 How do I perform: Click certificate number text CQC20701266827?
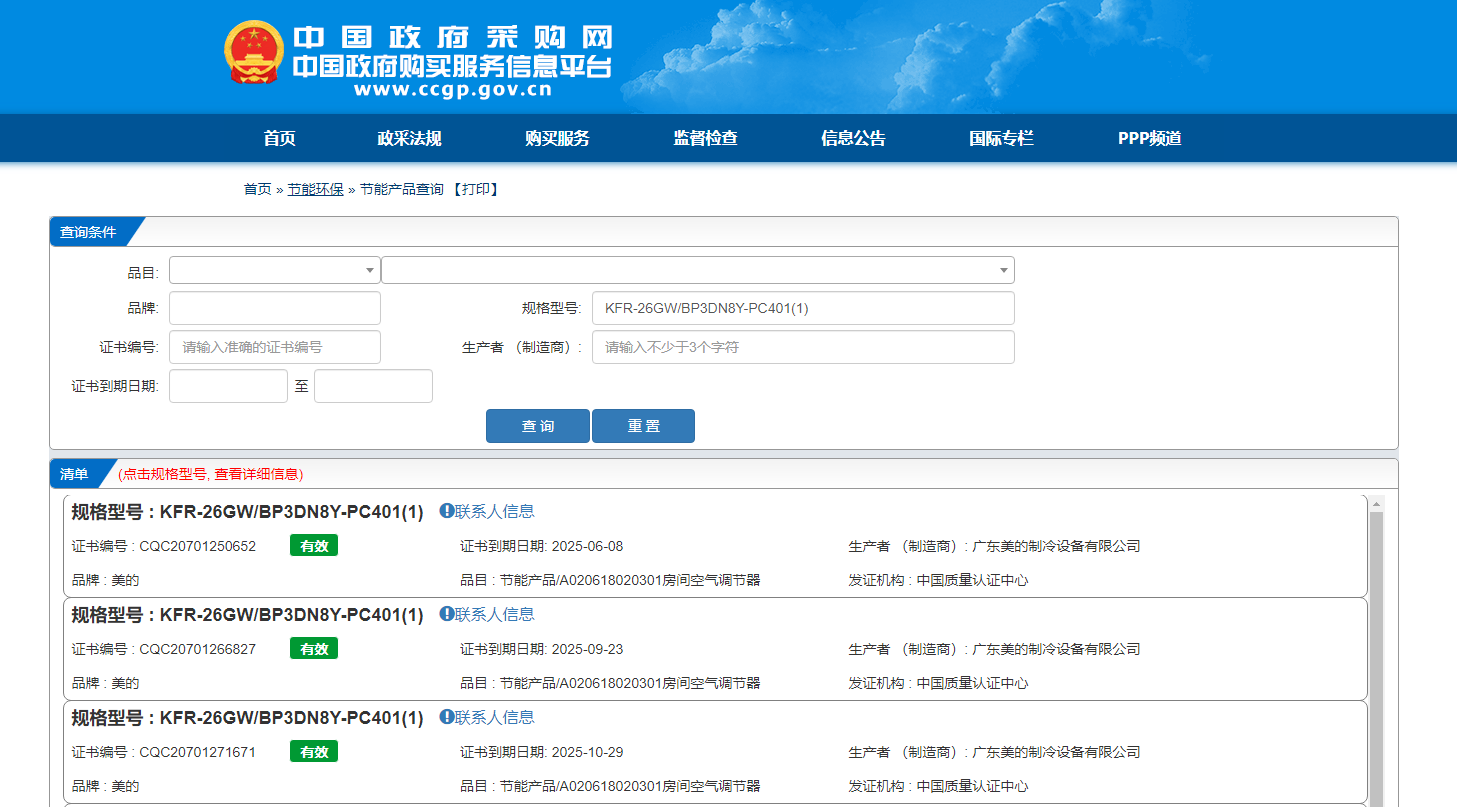pos(197,649)
